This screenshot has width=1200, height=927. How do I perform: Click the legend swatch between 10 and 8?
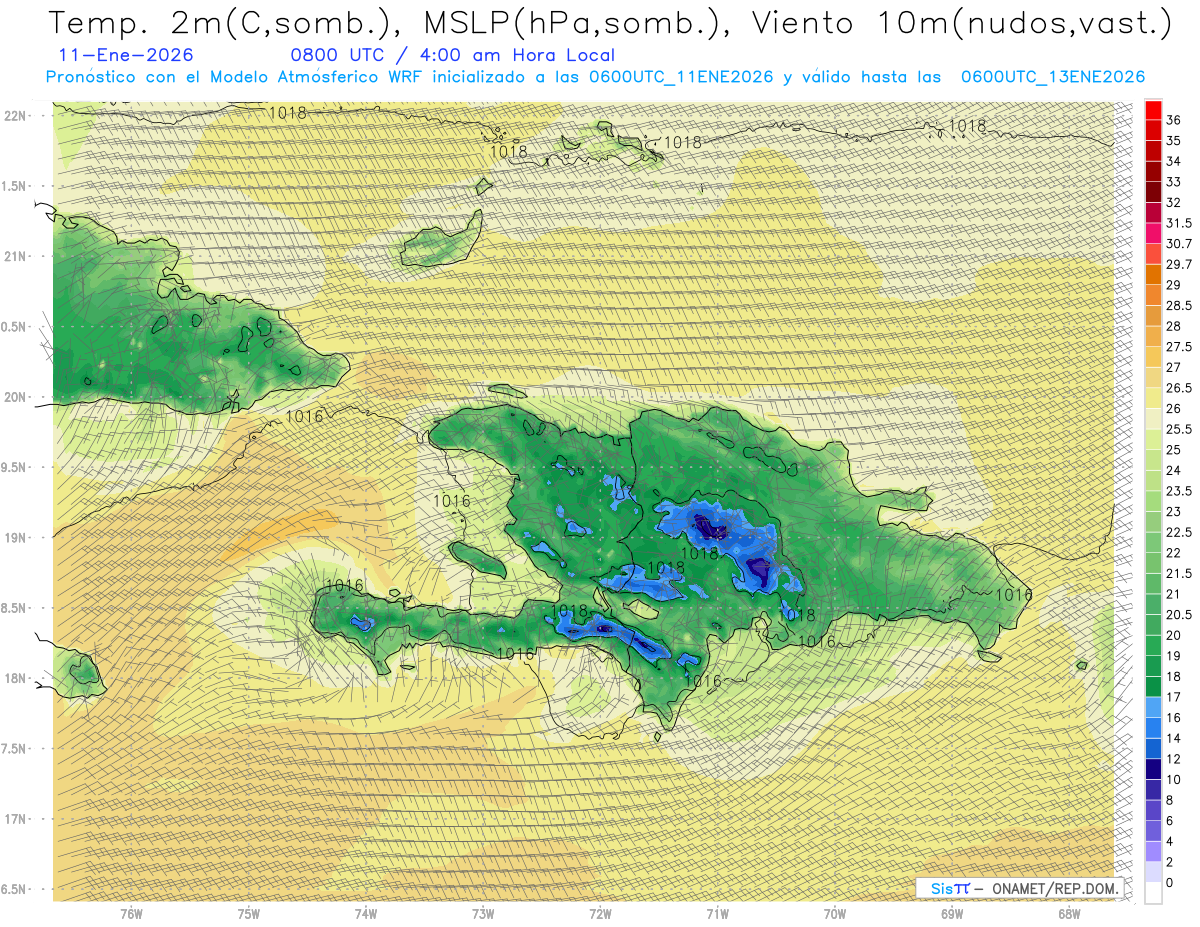pyautogui.click(x=1153, y=790)
